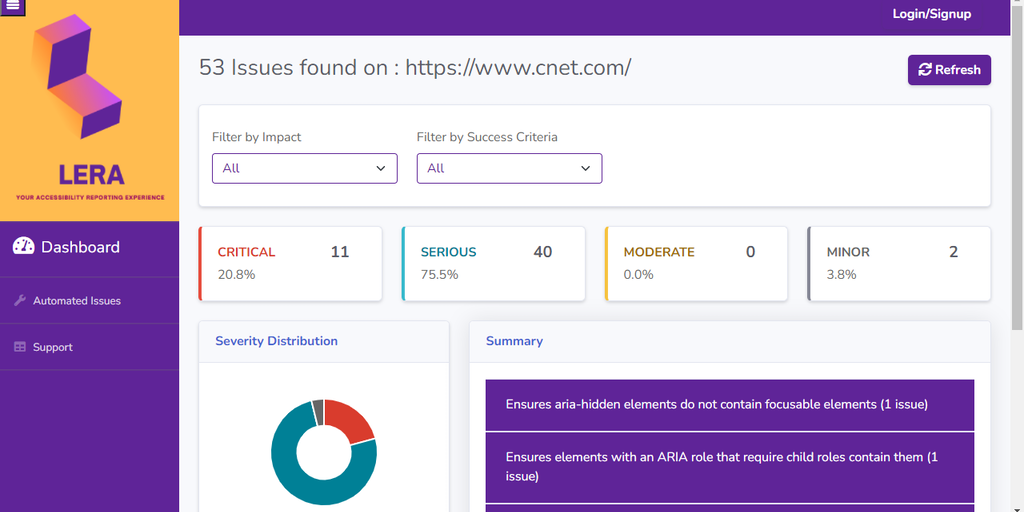Go to Automated Issues in sidebar
Screen dimensions: 1024x512
pos(77,301)
